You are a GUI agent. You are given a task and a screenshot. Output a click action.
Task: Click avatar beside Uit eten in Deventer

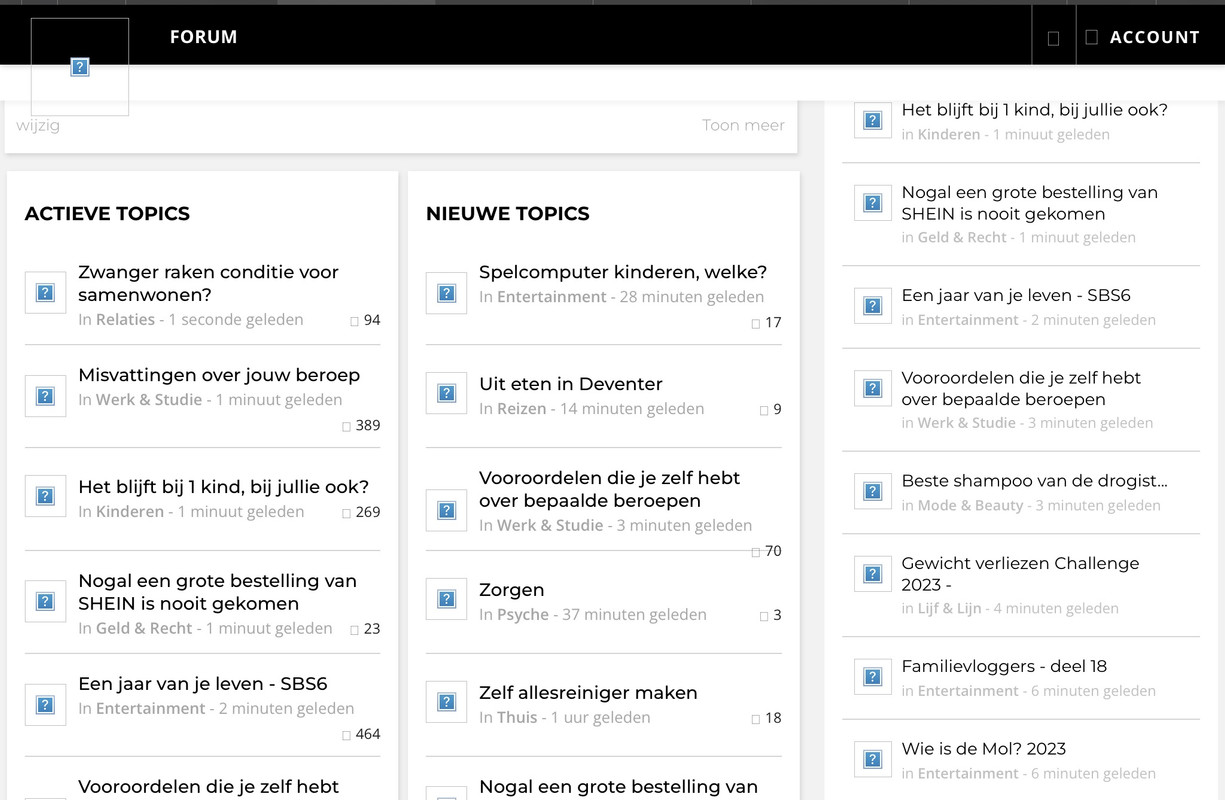[447, 393]
